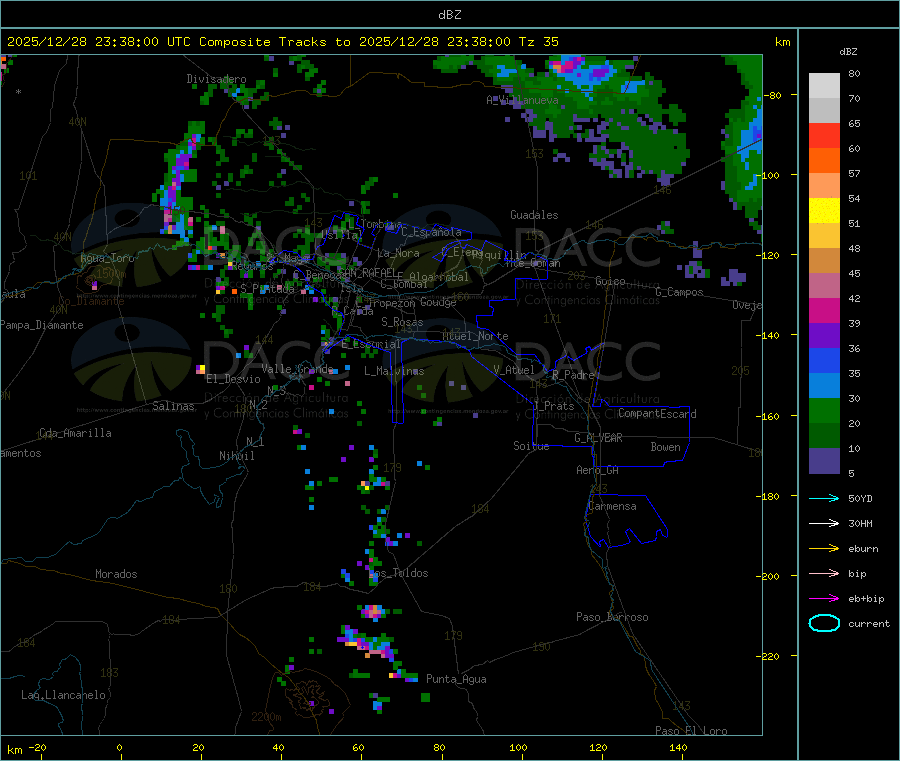Select the purple 39 dBZ swatch
The width and height of the screenshot is (900, 761).
coord(824,336)
